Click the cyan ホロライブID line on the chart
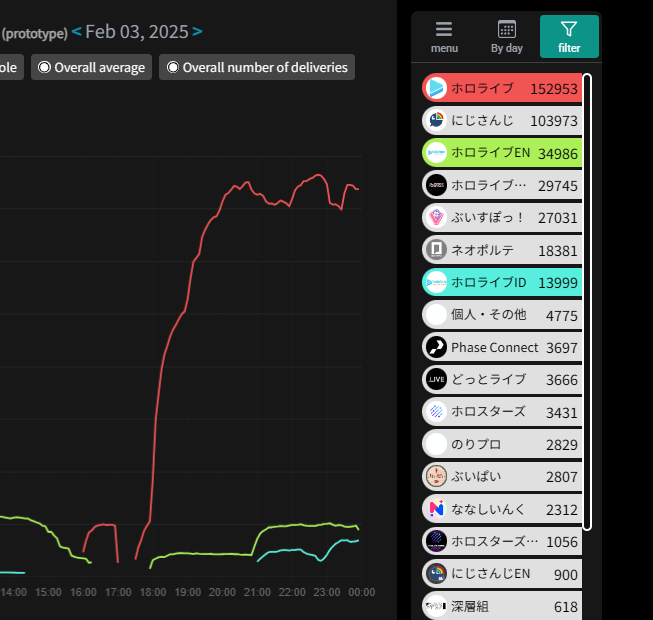The width and height of the screenshot is (653, 620). pos(292,550)
